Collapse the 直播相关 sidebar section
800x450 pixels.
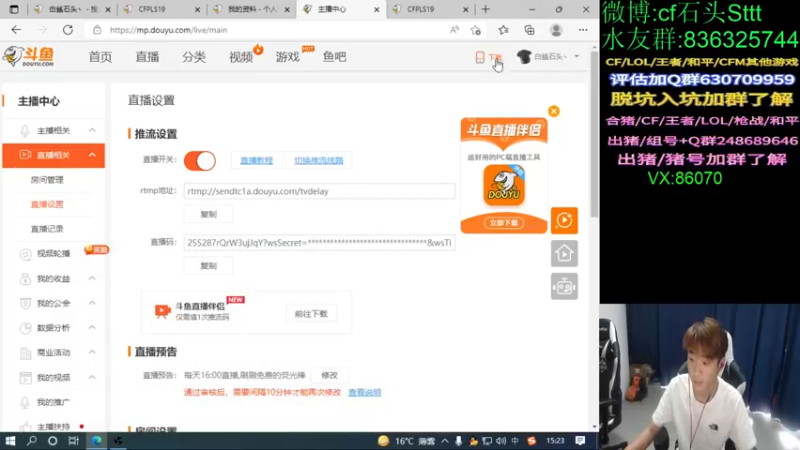[x=92, y=155]
